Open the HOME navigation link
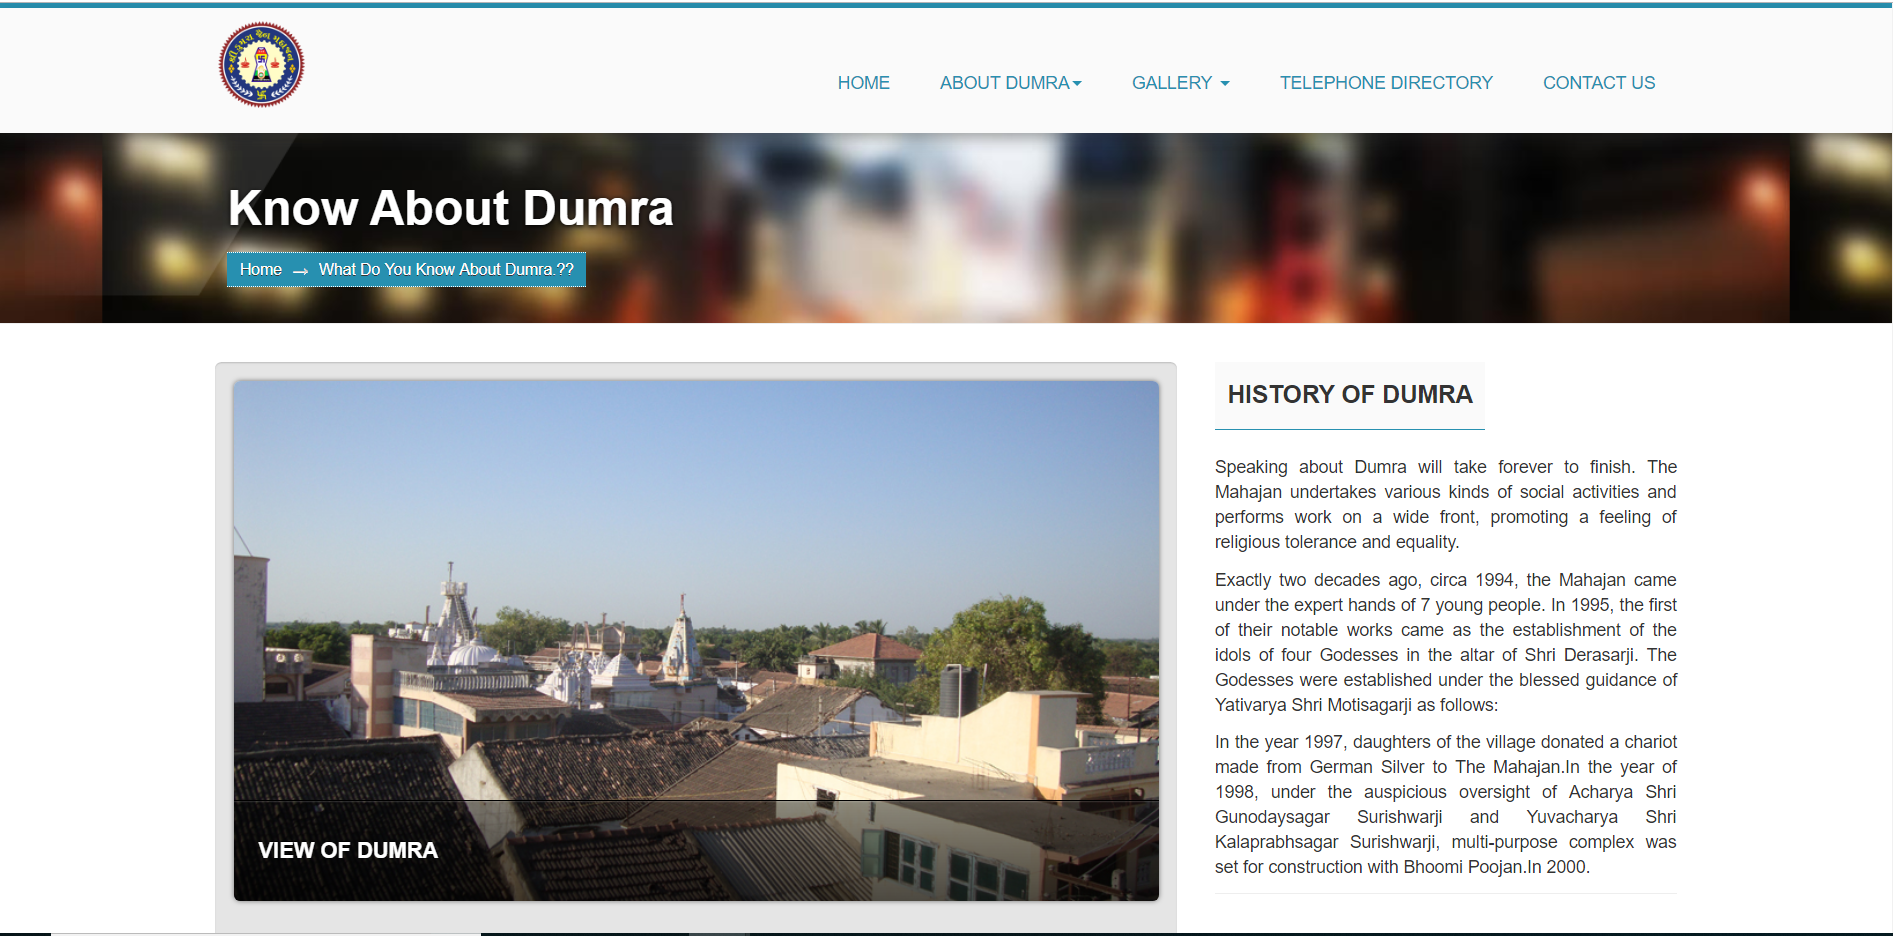The image size is (1893, 936). coord(864,83)
